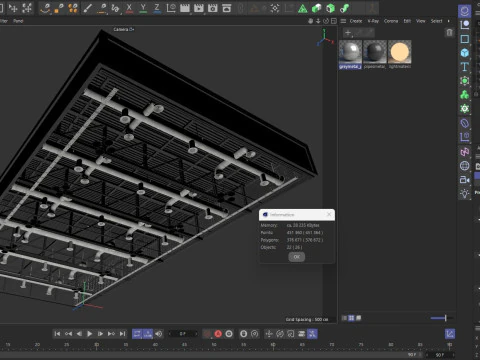
Task: Select the greymetal material thumbnail
Action: [x=350, y=52]
